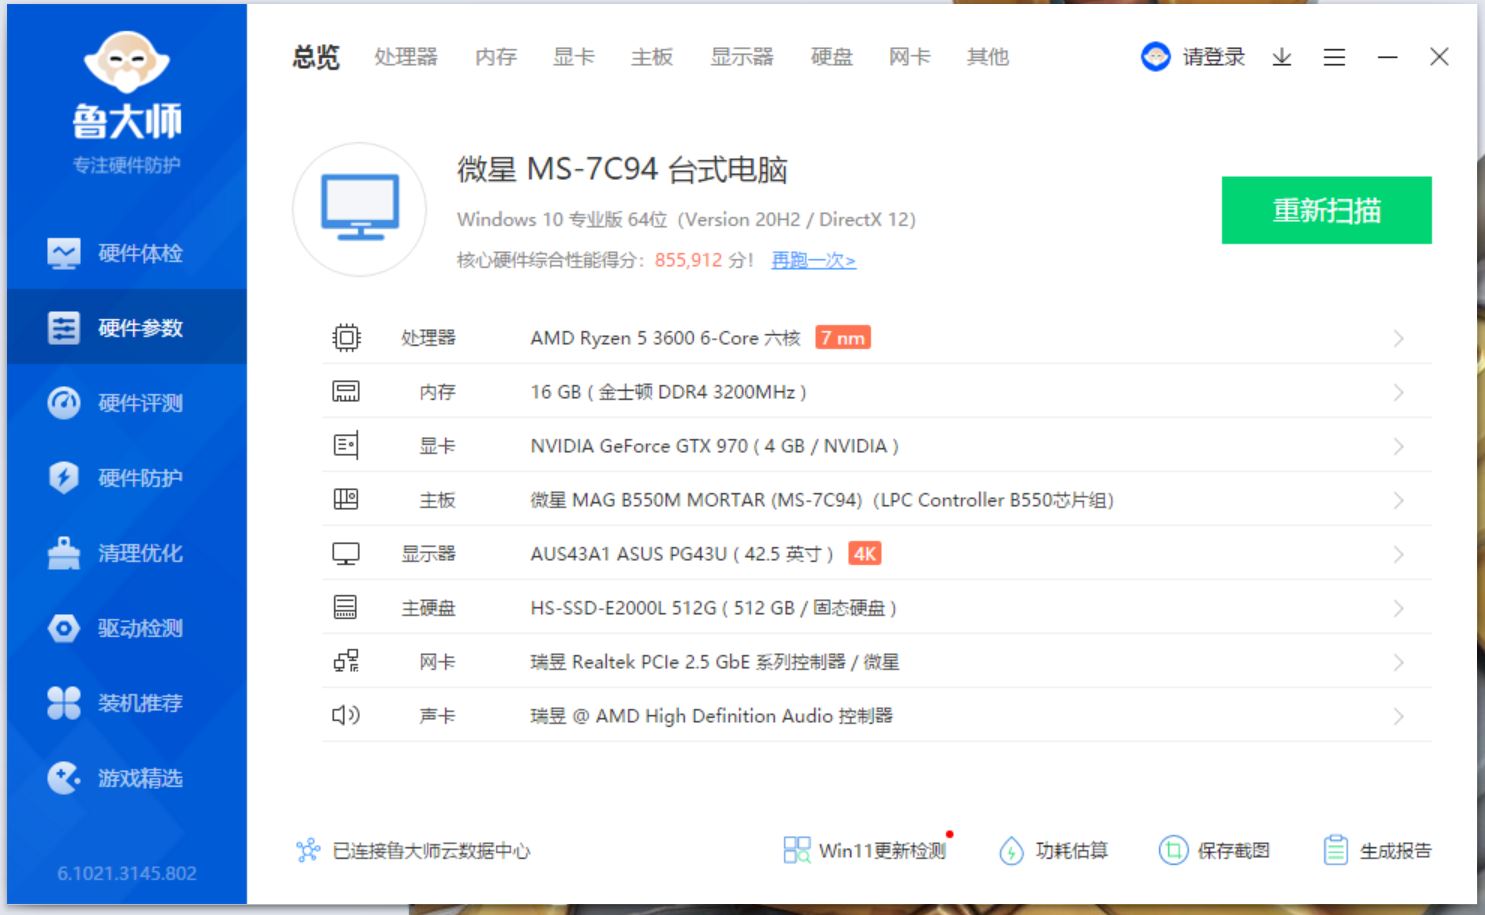Click version number 6.1021.3145.802
This screenshot has height=915, width=1485.
(x=127, y=873)
